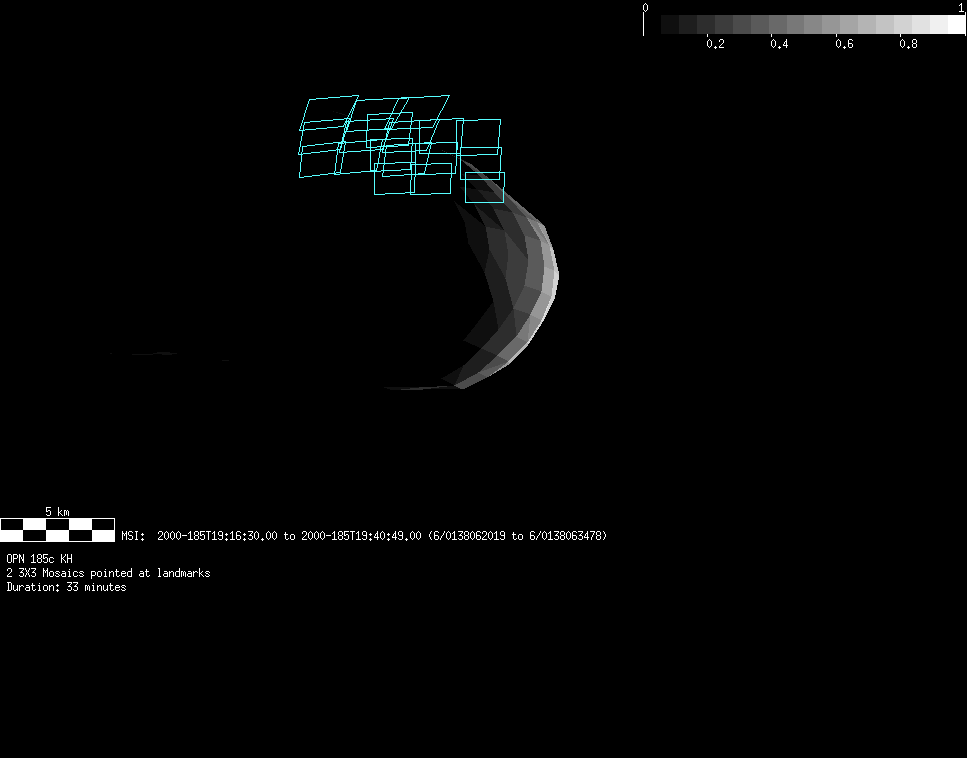
Task: Click the lowest right cyan footprint frame
Action: [484, 187]
